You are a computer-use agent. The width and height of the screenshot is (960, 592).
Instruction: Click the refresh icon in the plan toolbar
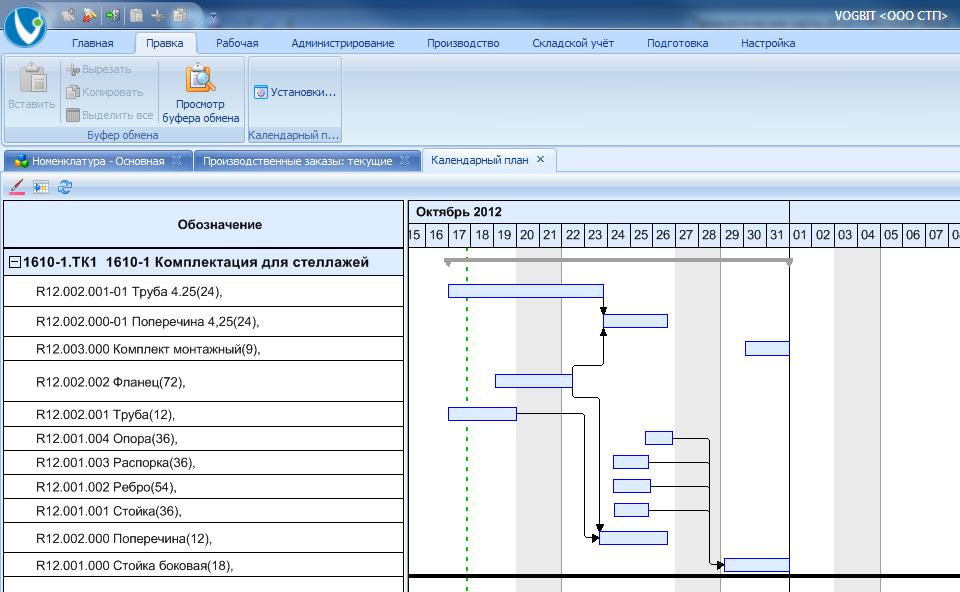(65, 187)
